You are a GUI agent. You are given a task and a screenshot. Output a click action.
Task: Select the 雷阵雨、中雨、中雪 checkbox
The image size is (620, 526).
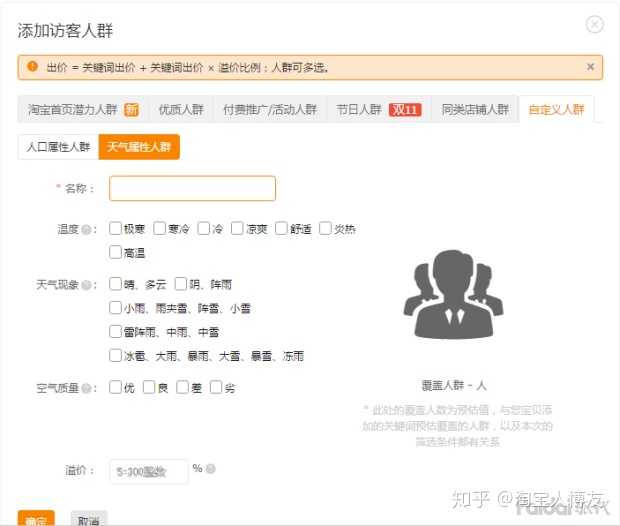pyautogui.click(x=116, y=331)
